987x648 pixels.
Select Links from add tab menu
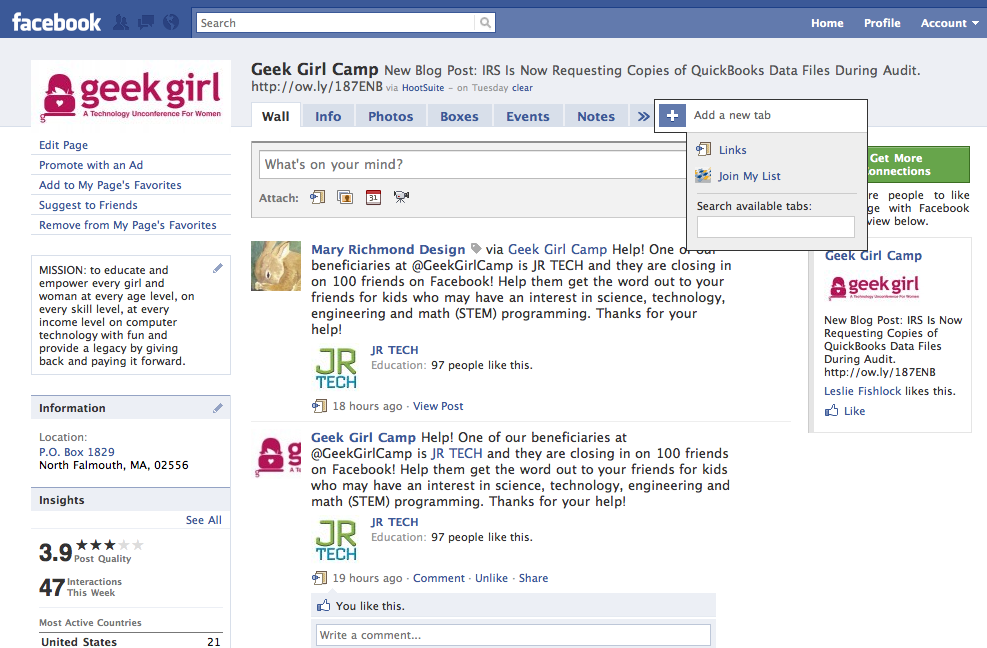coord(733,150)
